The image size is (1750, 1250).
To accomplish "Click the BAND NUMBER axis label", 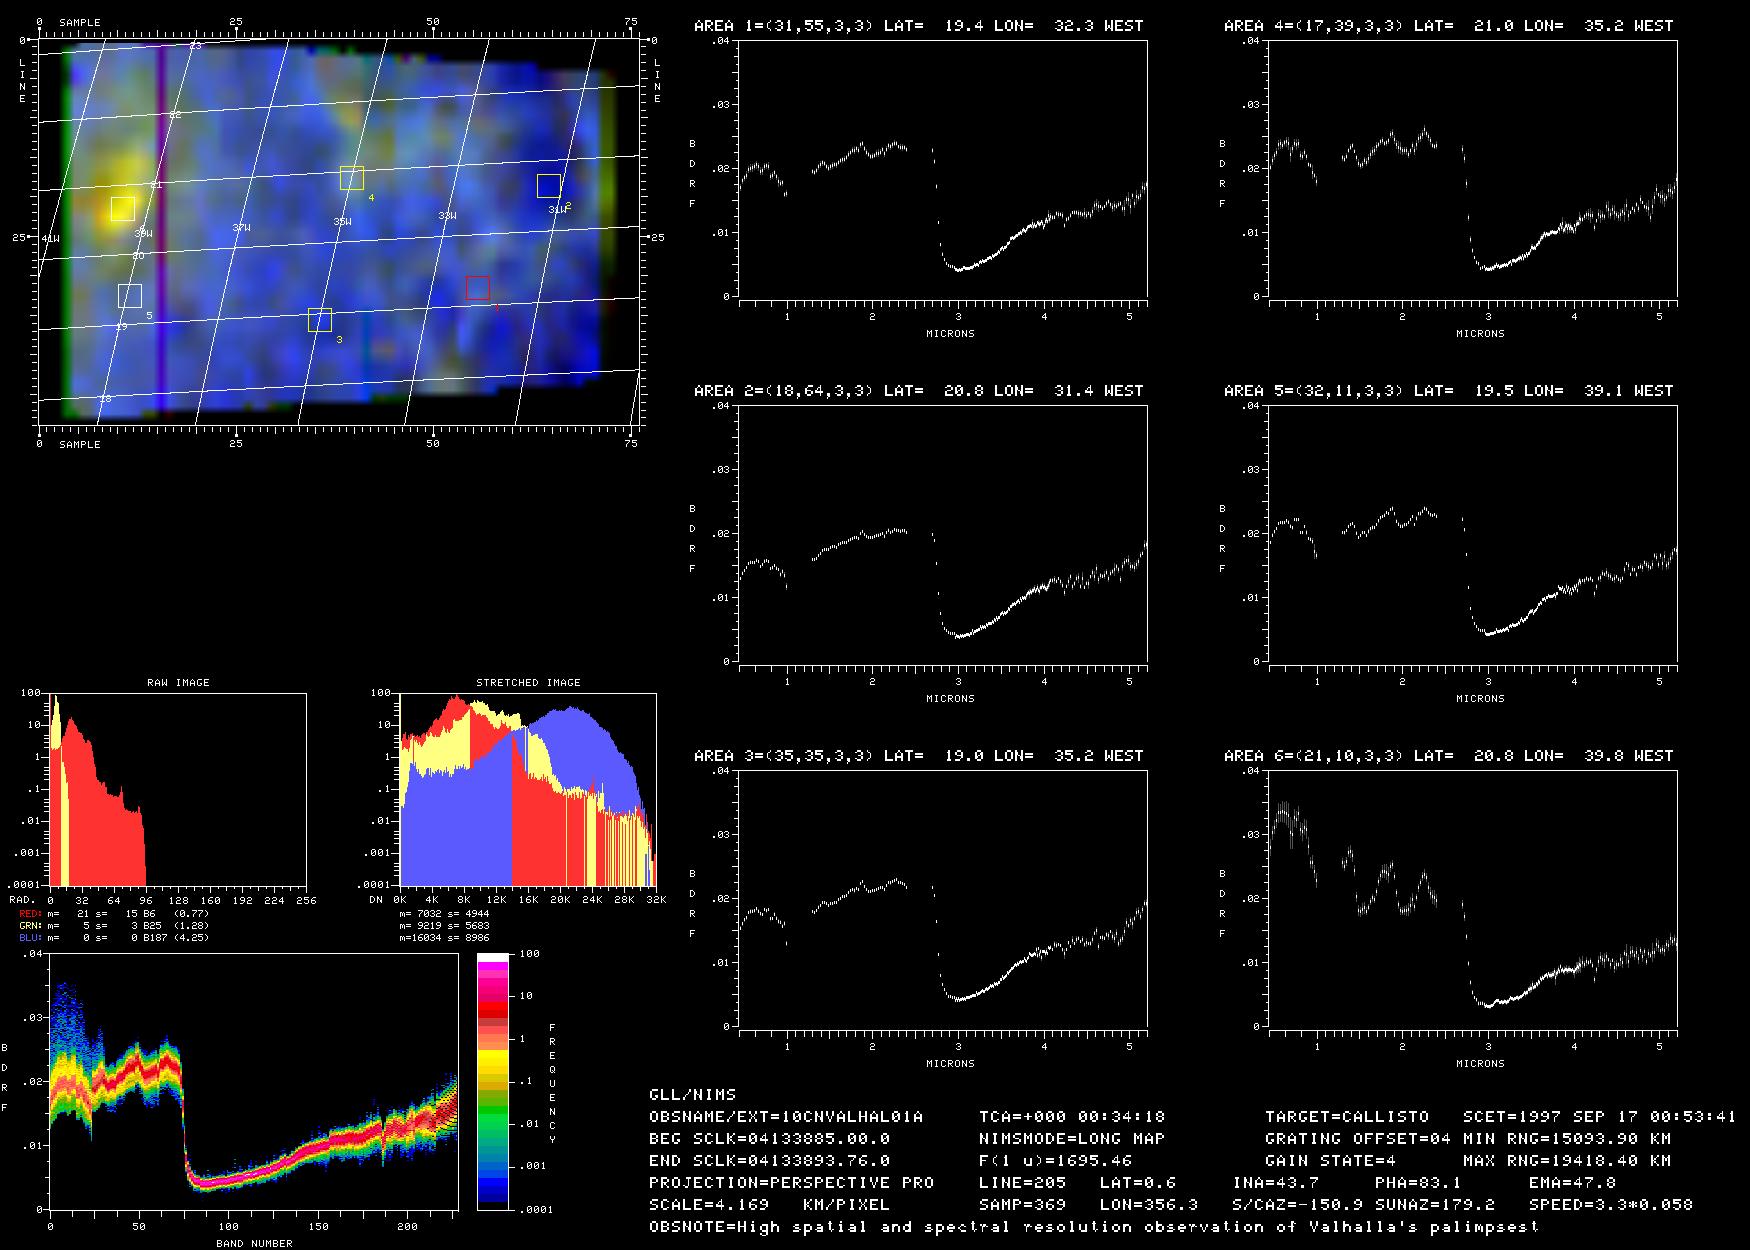I will click(x=254, y=1243).
